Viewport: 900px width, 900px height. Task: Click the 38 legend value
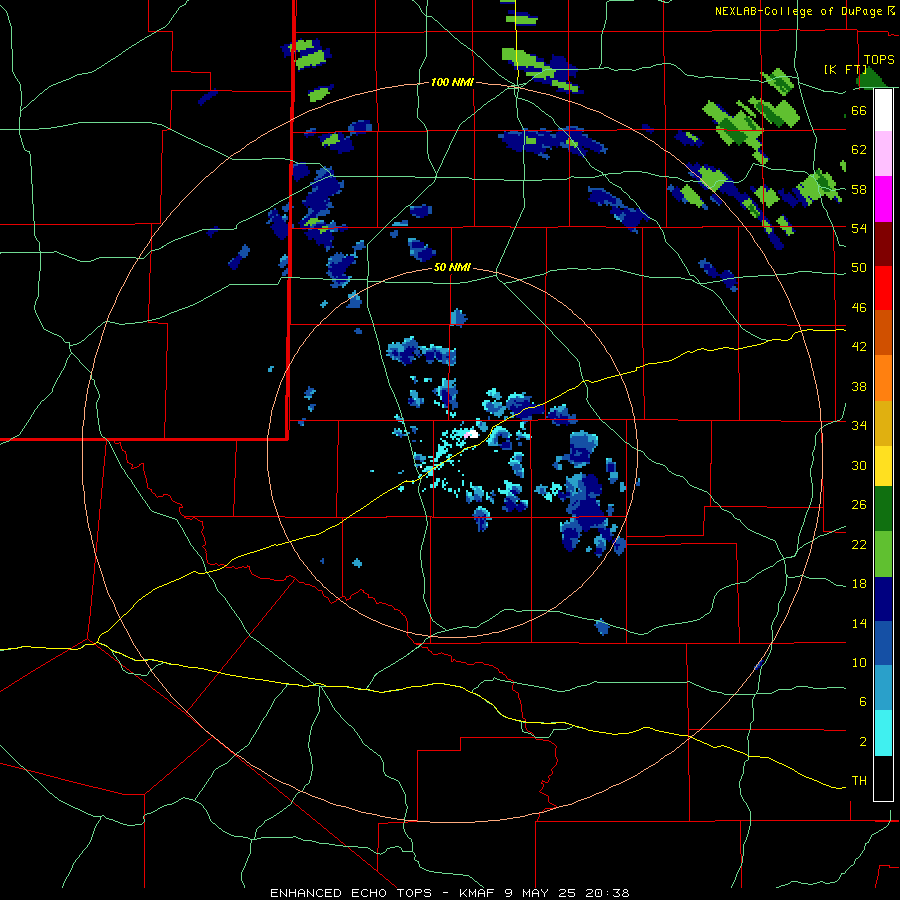(x=859, y=386)
